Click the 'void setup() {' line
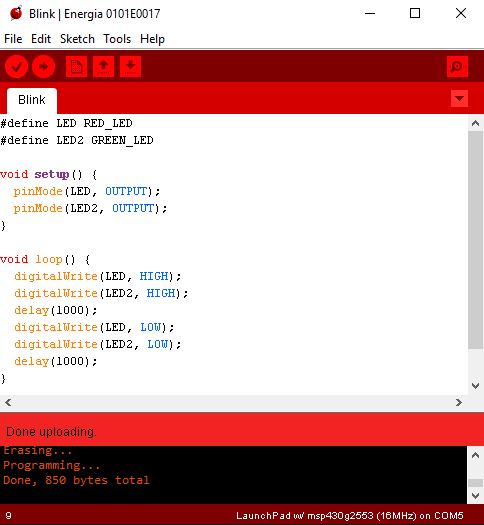The width and height of the screenshot is (484, 525). pos(49,174)
